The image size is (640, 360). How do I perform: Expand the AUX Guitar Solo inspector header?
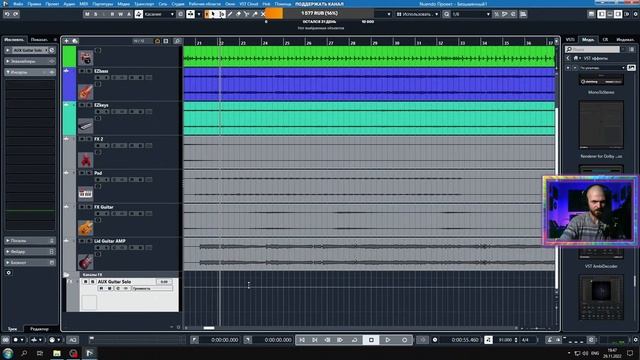click(29, 50)
